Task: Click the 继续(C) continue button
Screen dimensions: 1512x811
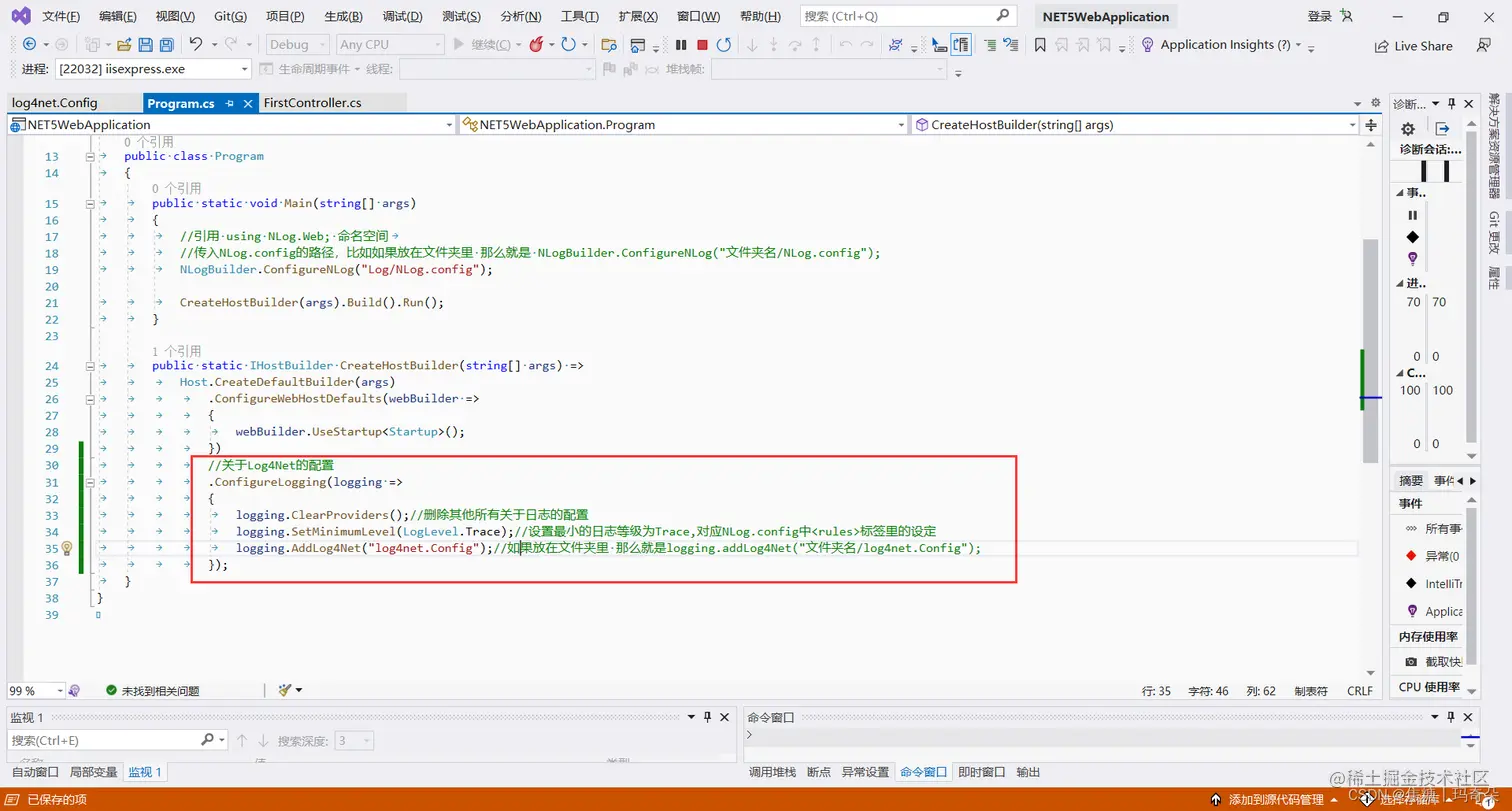Action: coord(488,45)
